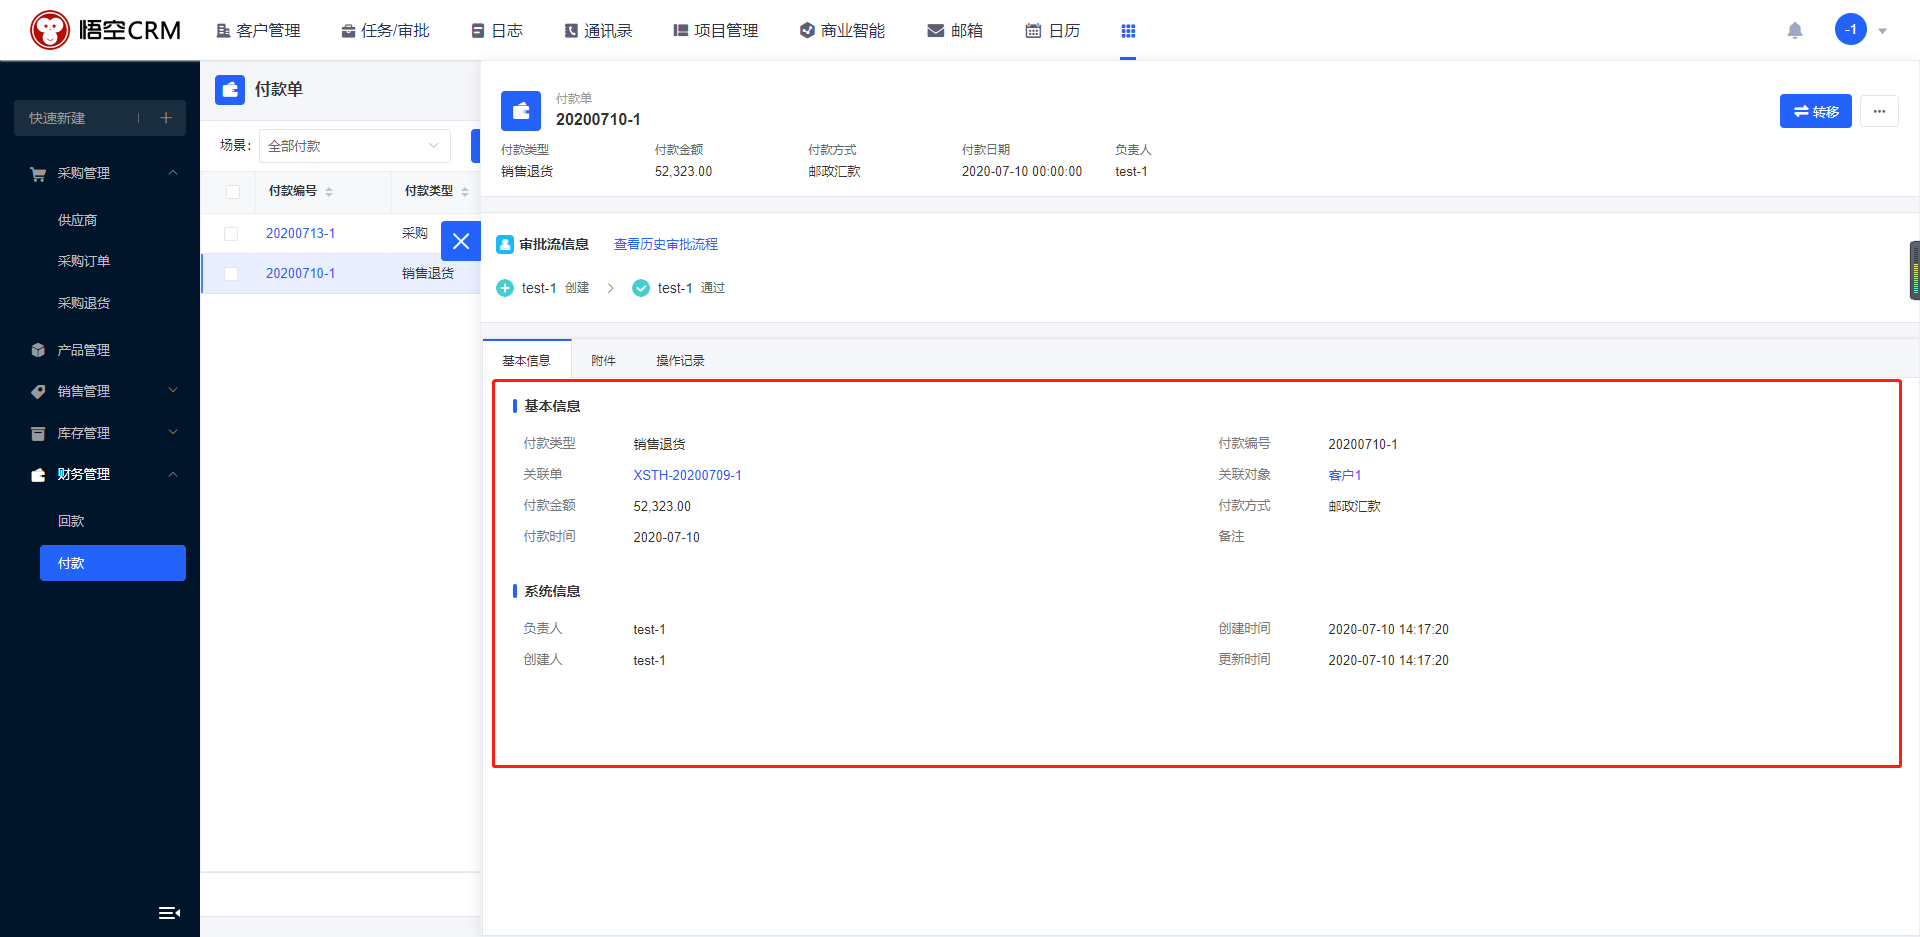Check the row checkbox for 20200710-1
The height and width of the screenshot is (937, 1920).
(x=231, y=274)
